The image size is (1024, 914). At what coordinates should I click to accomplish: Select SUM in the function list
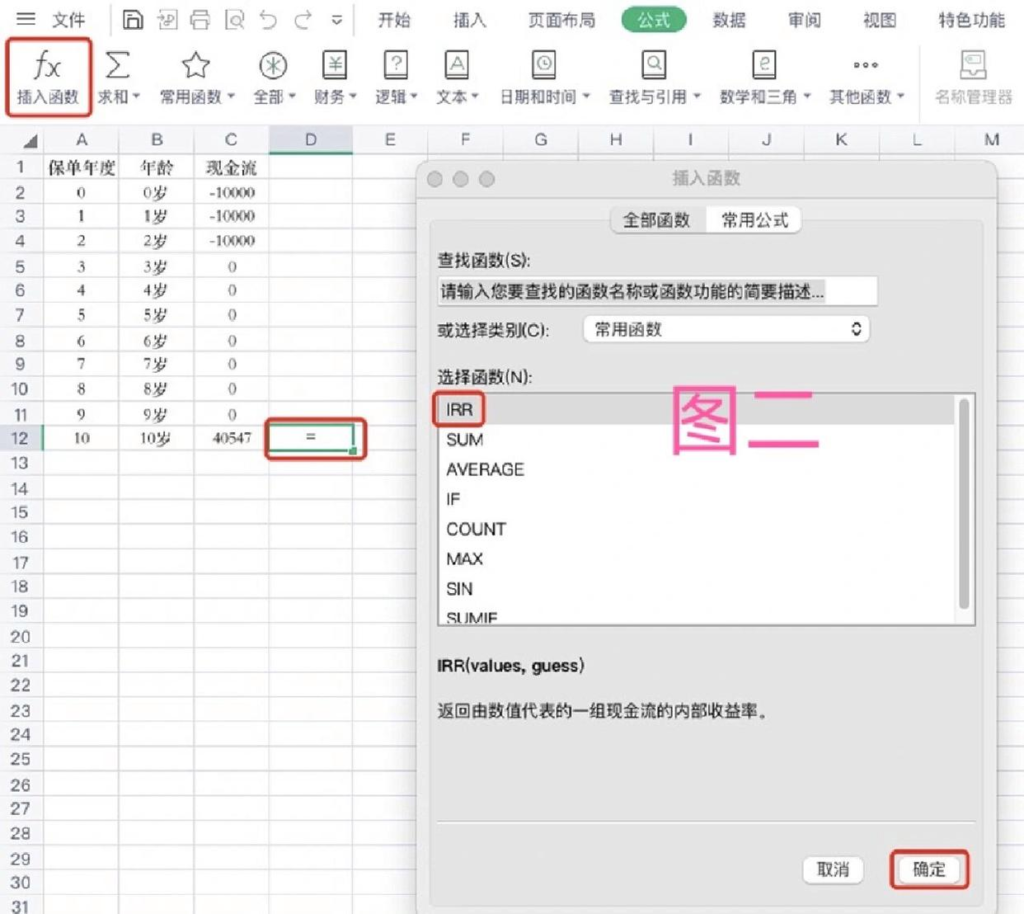pyautogui.click(x=696, y=439)
